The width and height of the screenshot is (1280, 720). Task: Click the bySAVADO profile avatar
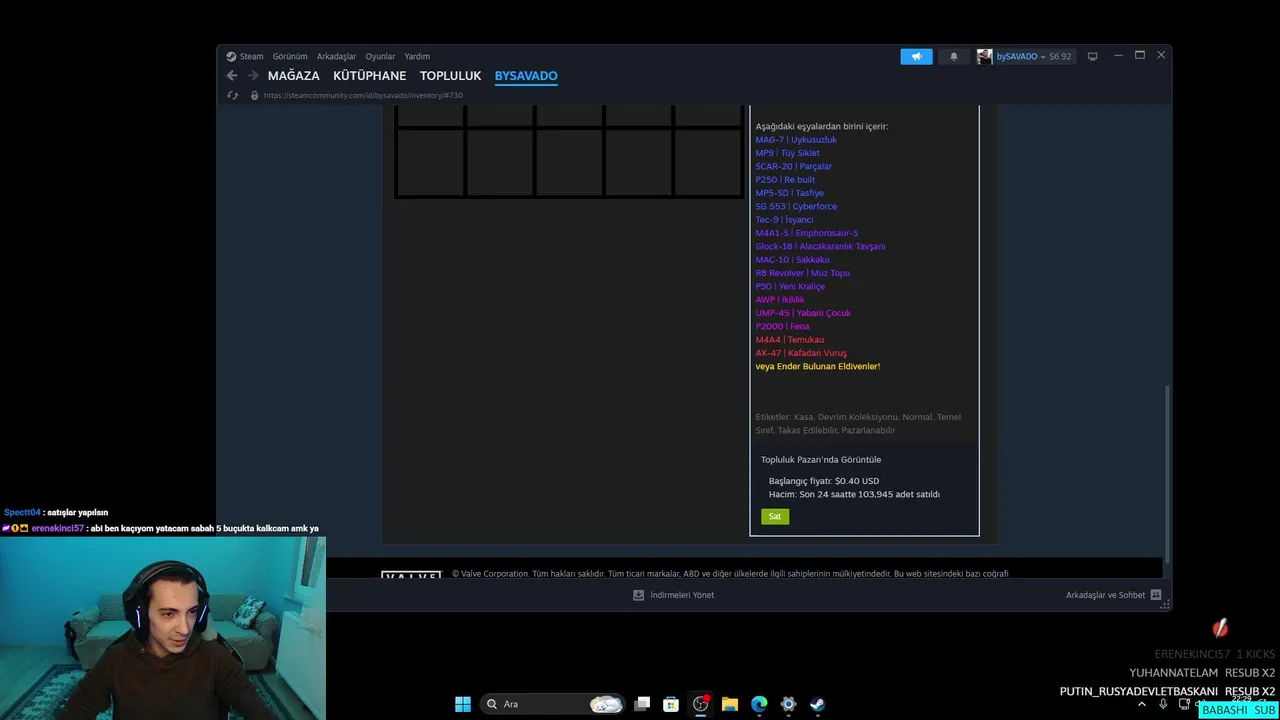pos(985,56)
